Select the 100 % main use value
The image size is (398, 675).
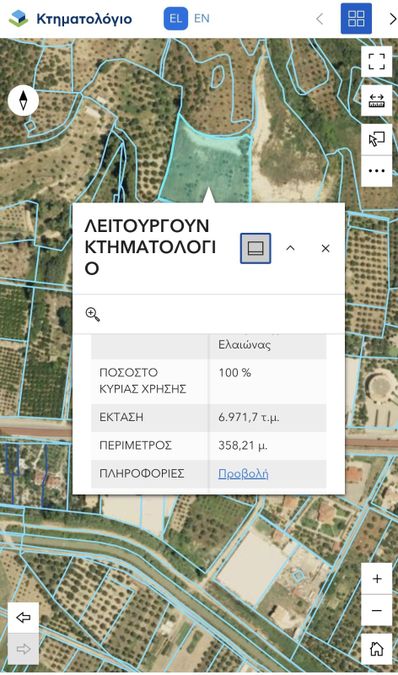pos(234,372)
